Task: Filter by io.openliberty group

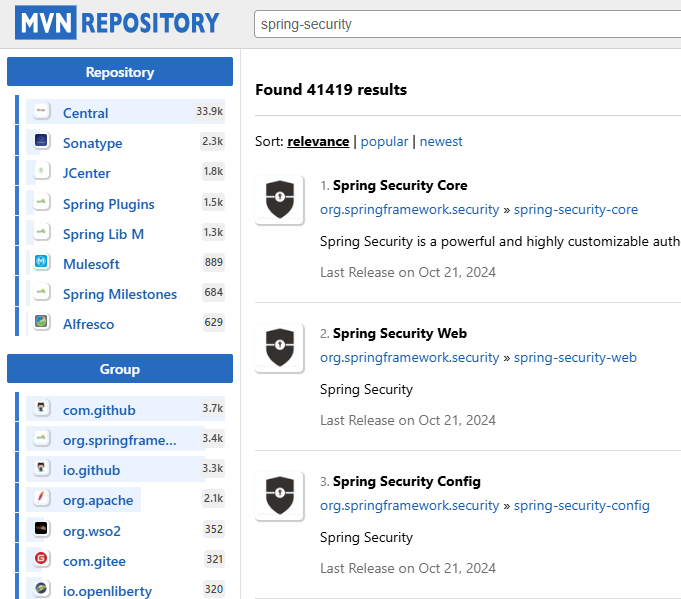Action: (107, 590)
